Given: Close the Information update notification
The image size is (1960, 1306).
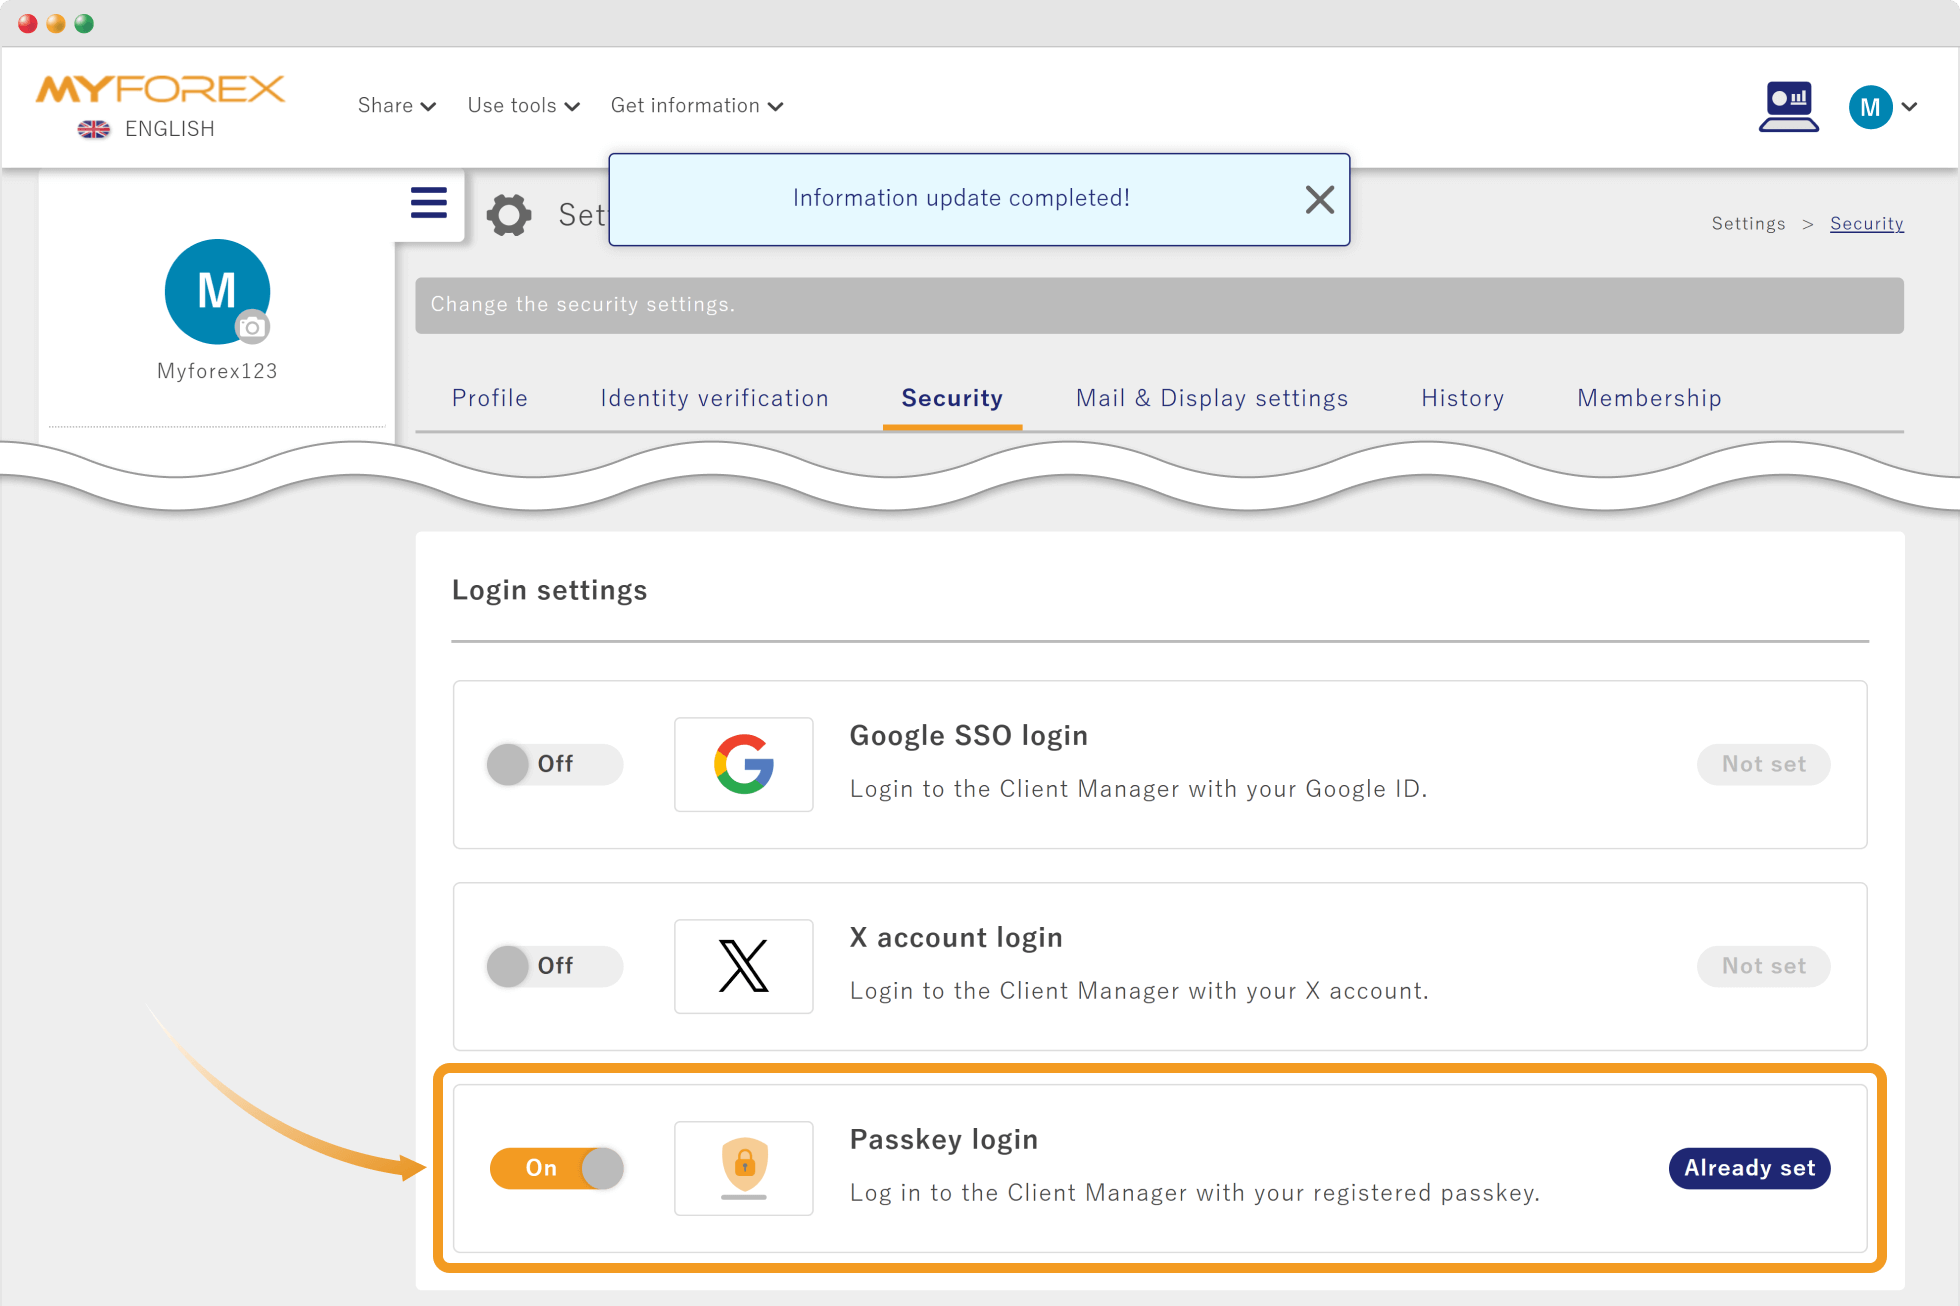Looking at the screenshot, I should click(x=1319, y=200).
